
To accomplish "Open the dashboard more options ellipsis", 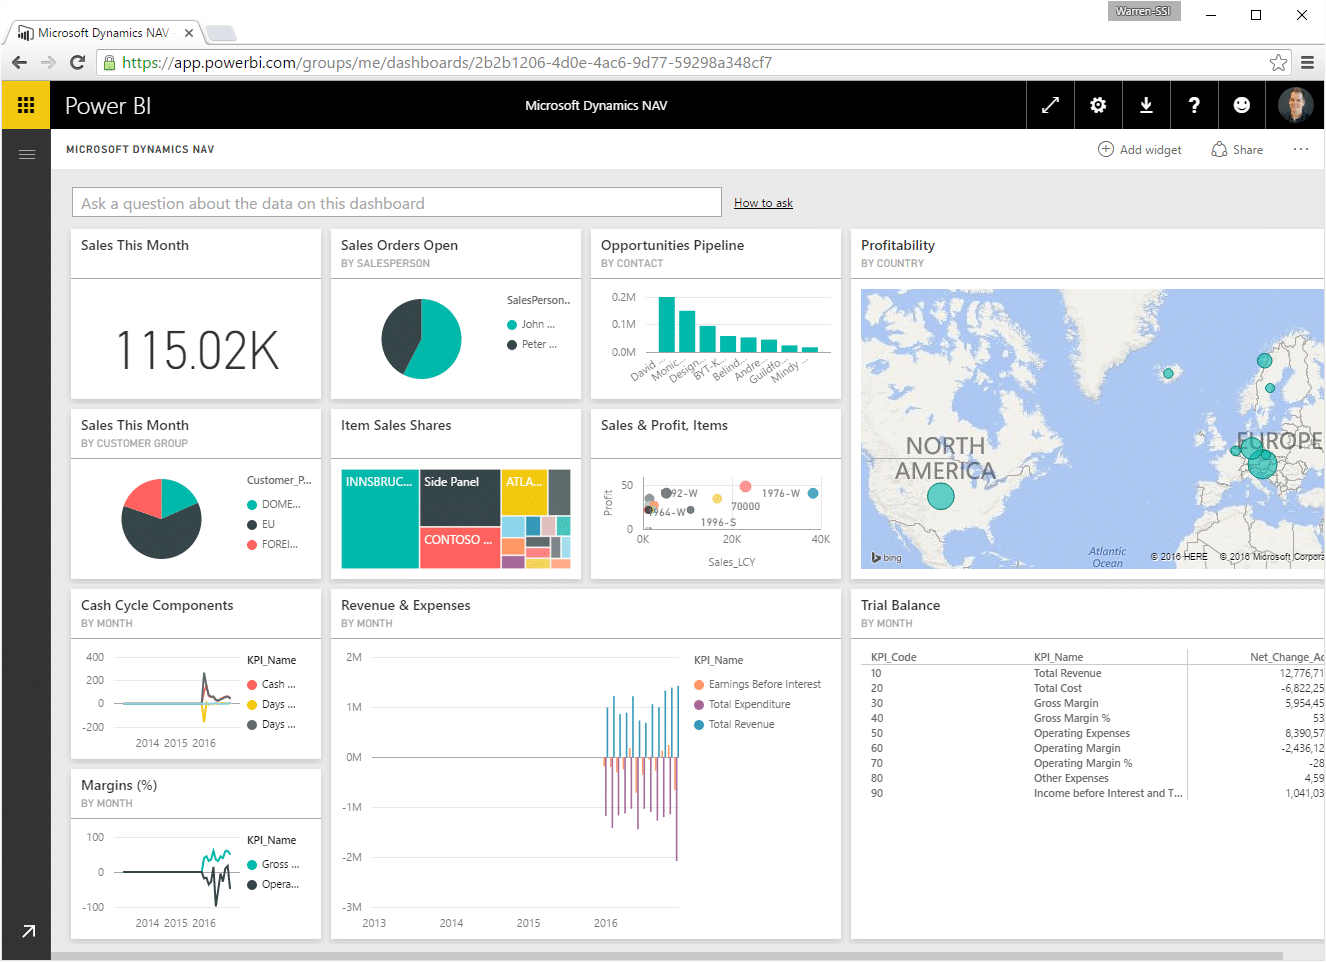I will pos(1300,149).
